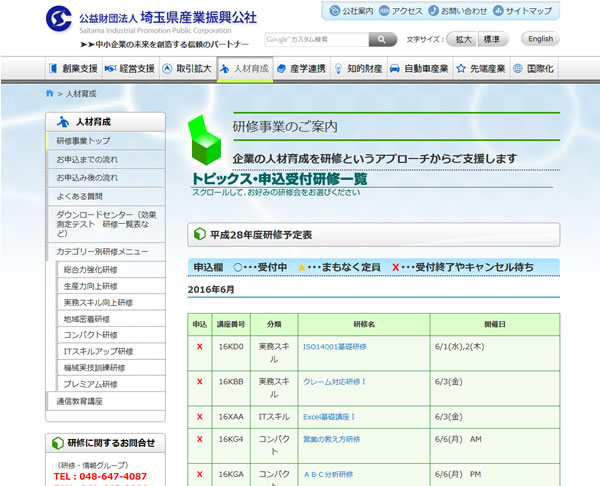The width and height of the screenshot is (600, 486).
Task: Open 実務スキル向上研修 submenu item
Action: [x=111, y=303]
